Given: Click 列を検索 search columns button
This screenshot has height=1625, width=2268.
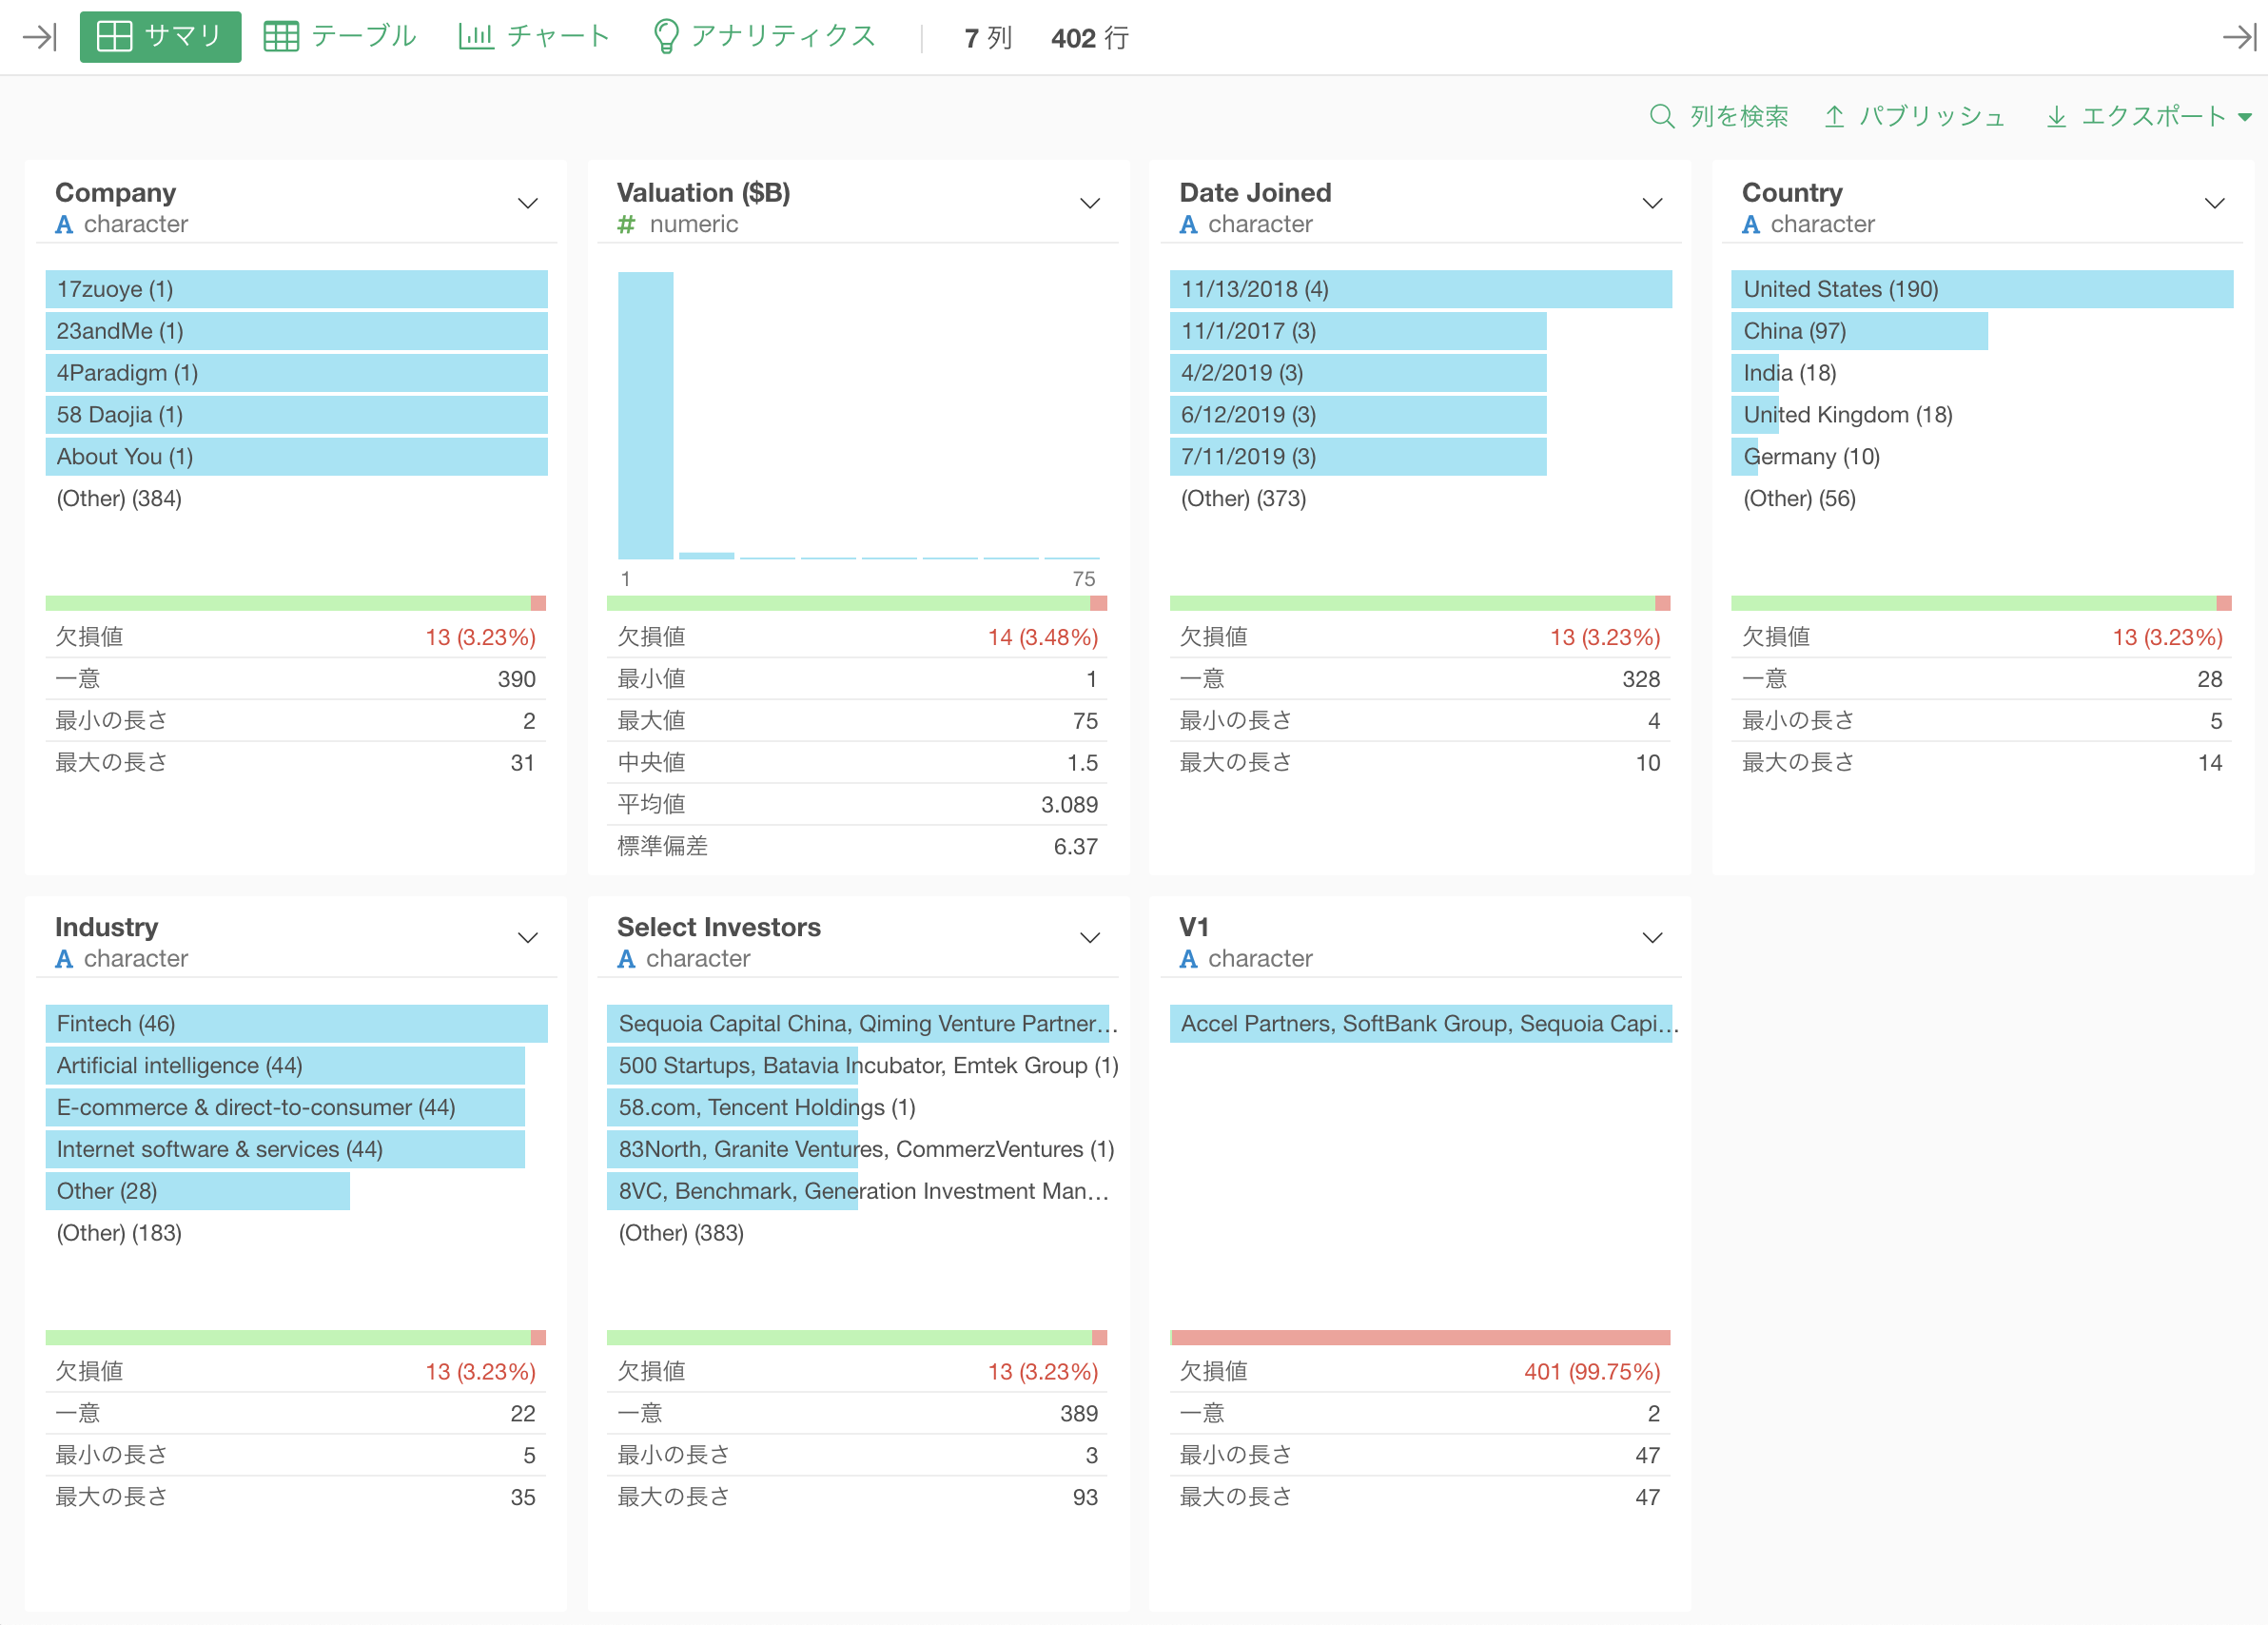Looking at the screenshot, I should [1719, 116].
